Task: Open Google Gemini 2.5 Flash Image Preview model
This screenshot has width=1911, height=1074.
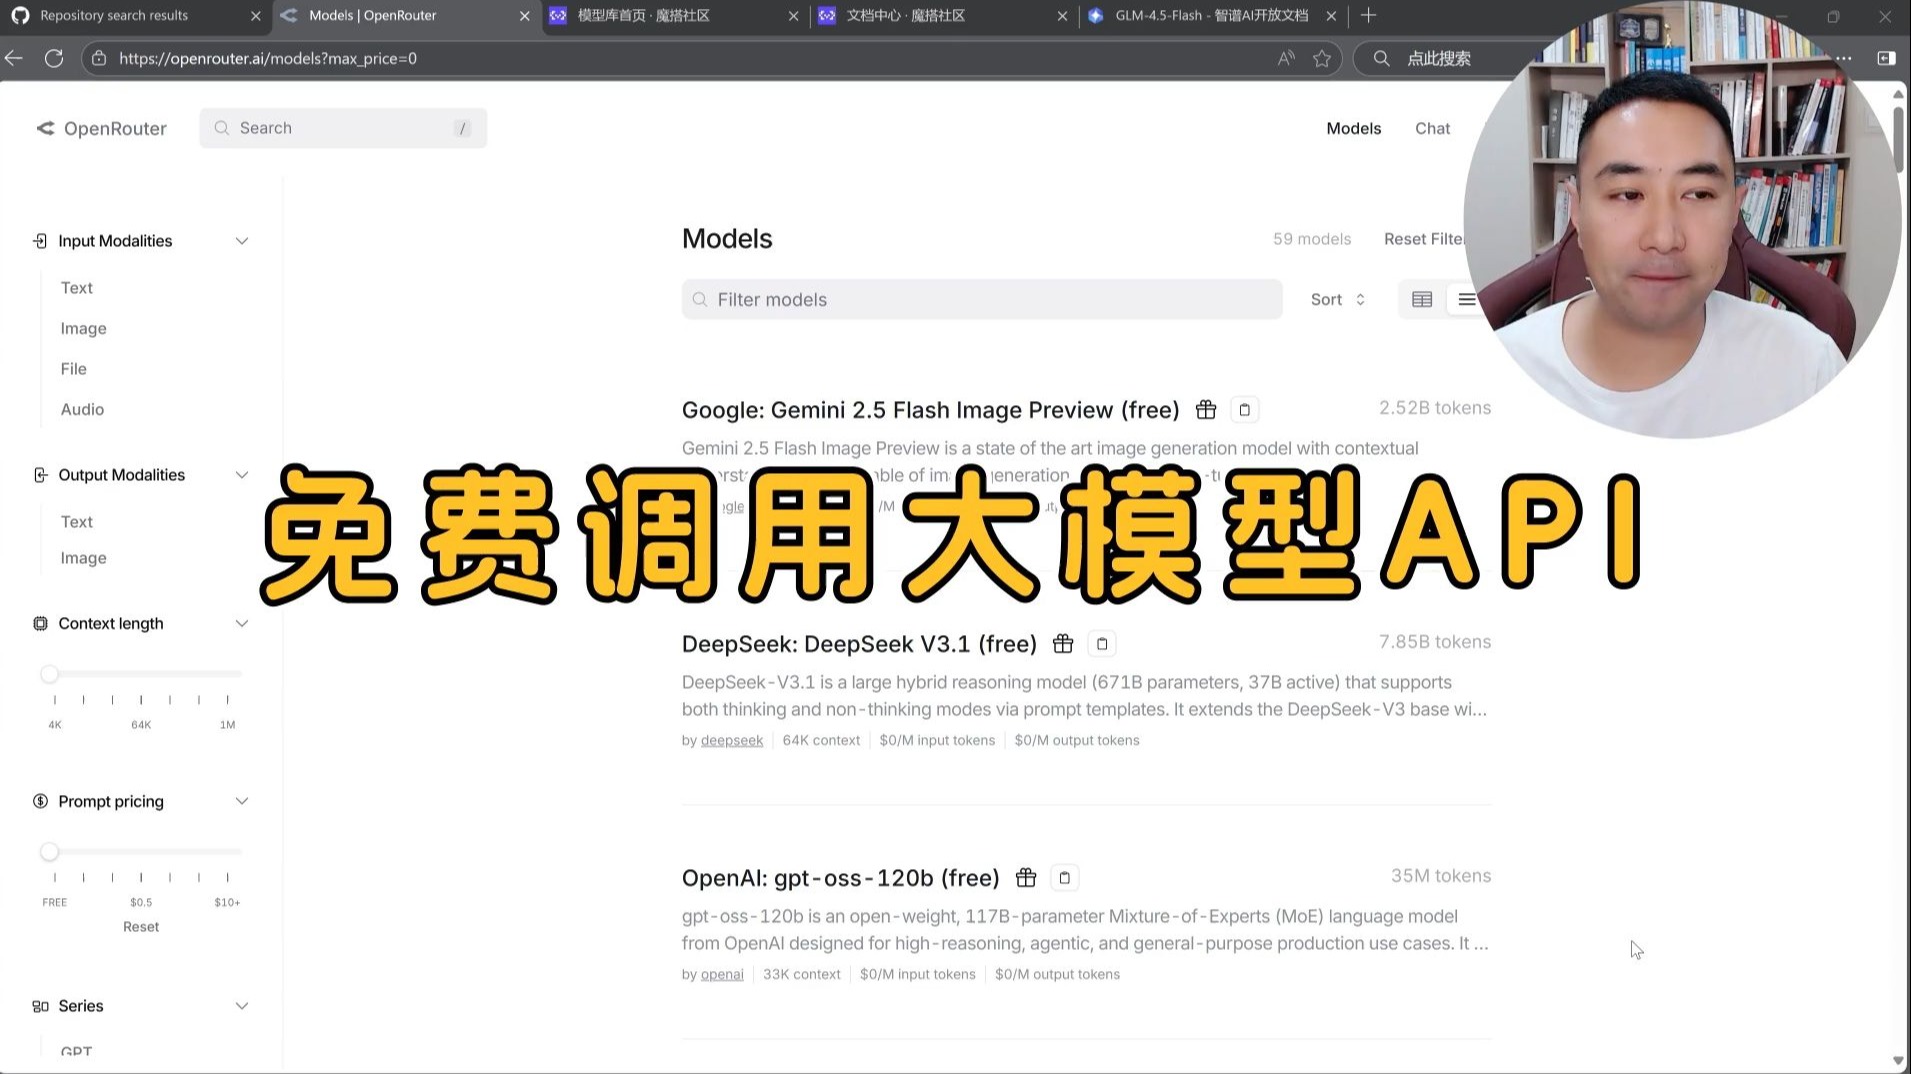Action: (x=931, y=410)
